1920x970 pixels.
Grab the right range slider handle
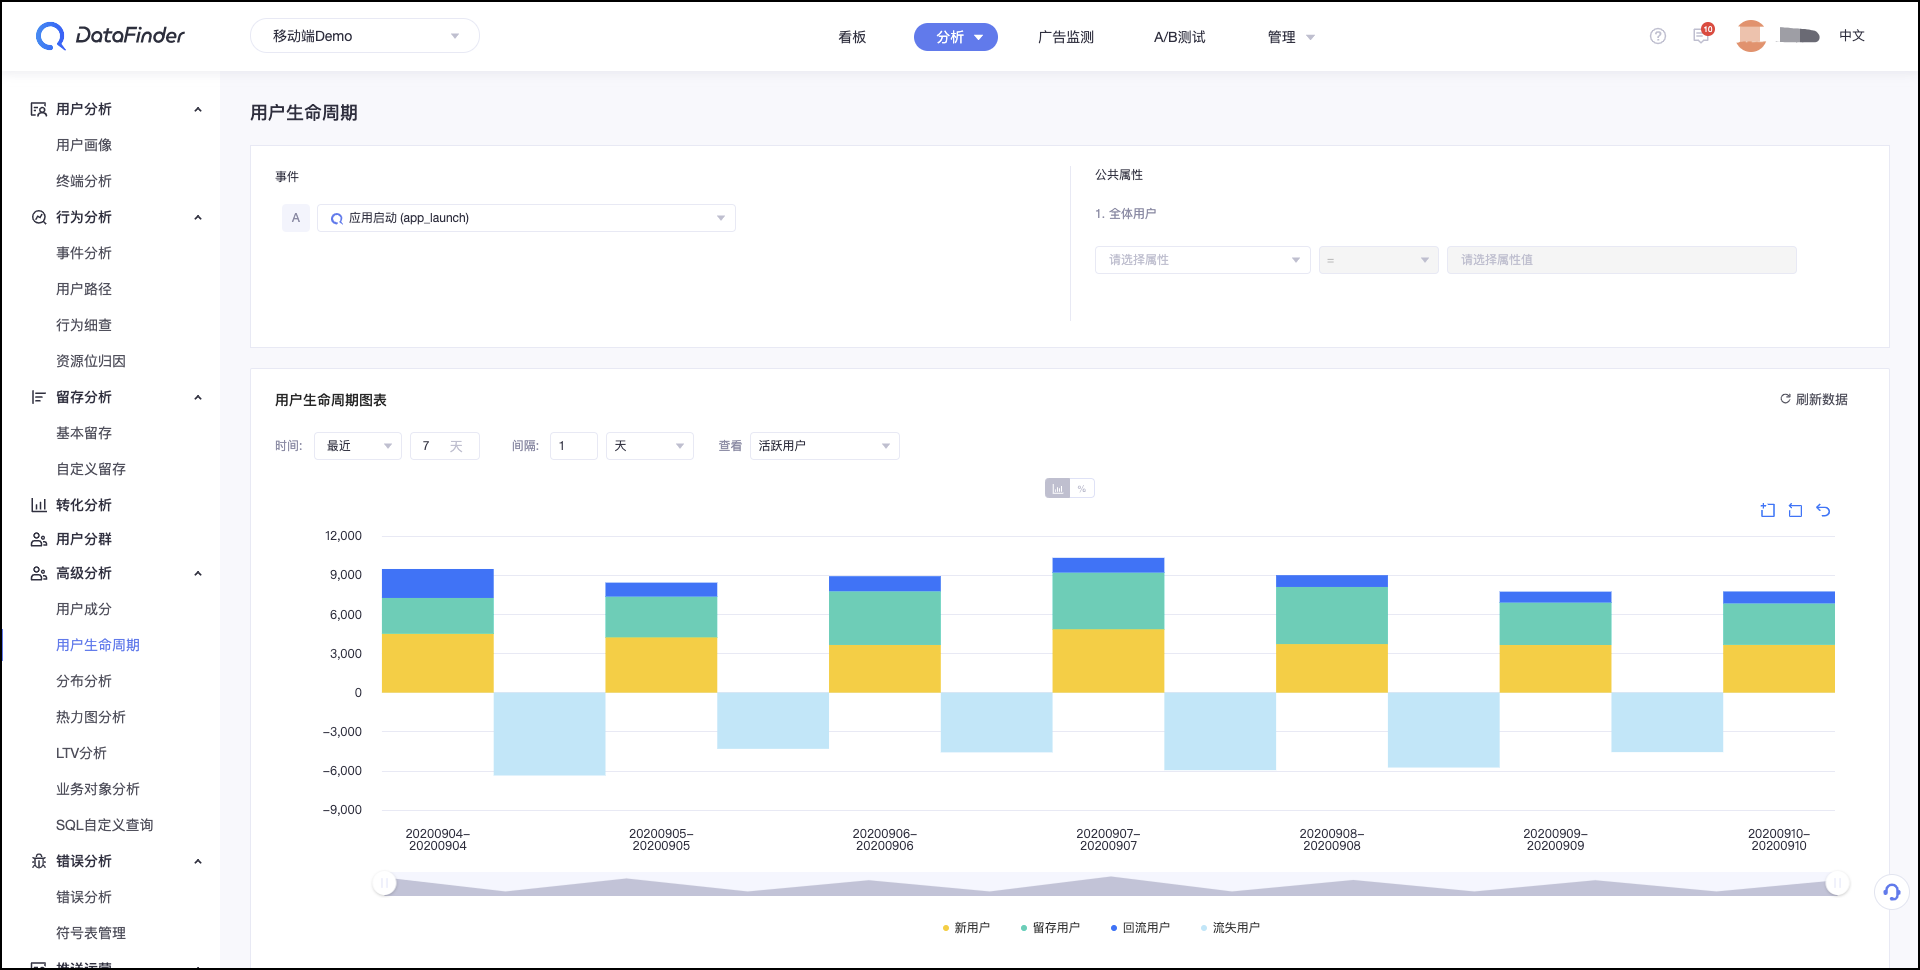pyautogui.click(x=1837, y=884)
